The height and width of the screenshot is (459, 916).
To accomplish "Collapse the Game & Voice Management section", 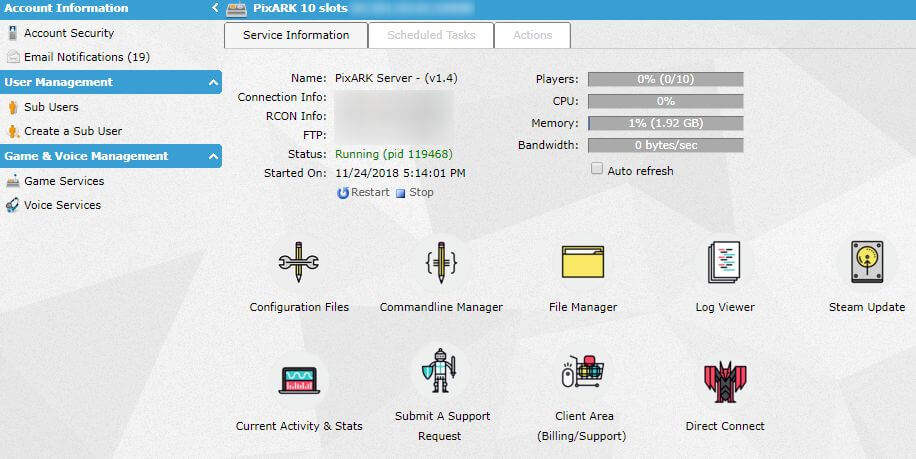I will tap(213, 156).
